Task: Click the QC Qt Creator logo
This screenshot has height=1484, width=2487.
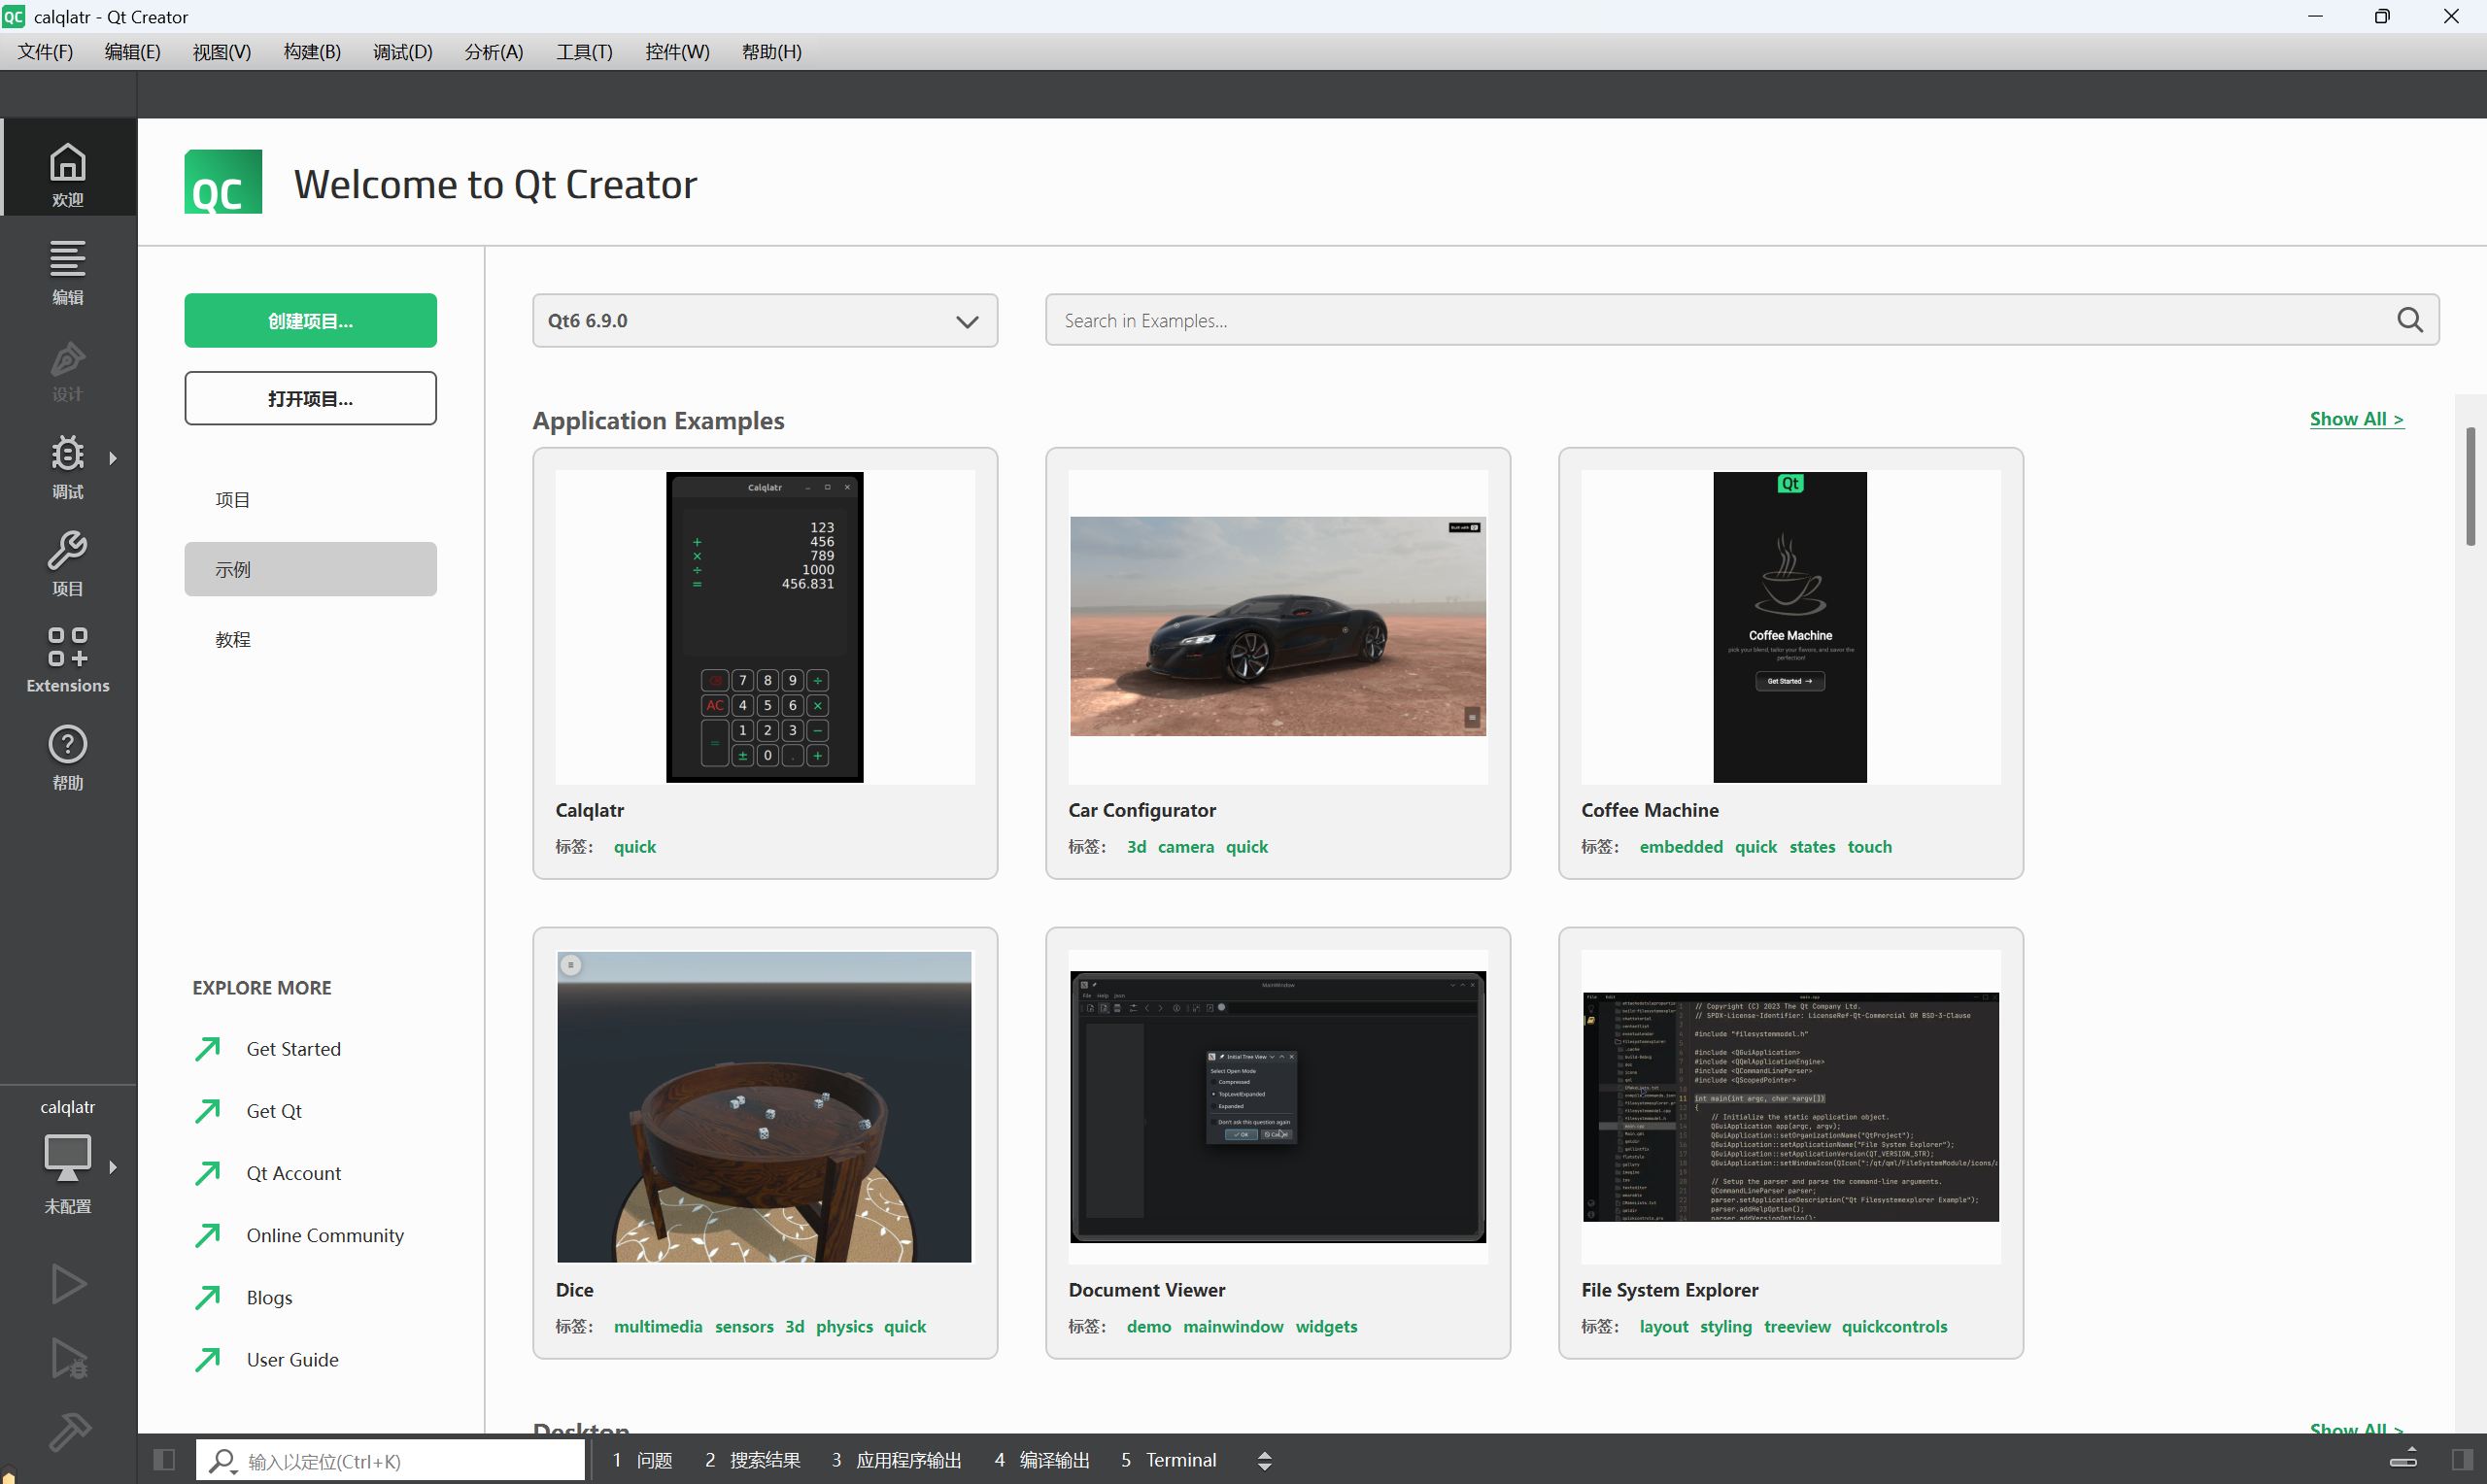Action: pyautogui.click(x=223, y=182)
